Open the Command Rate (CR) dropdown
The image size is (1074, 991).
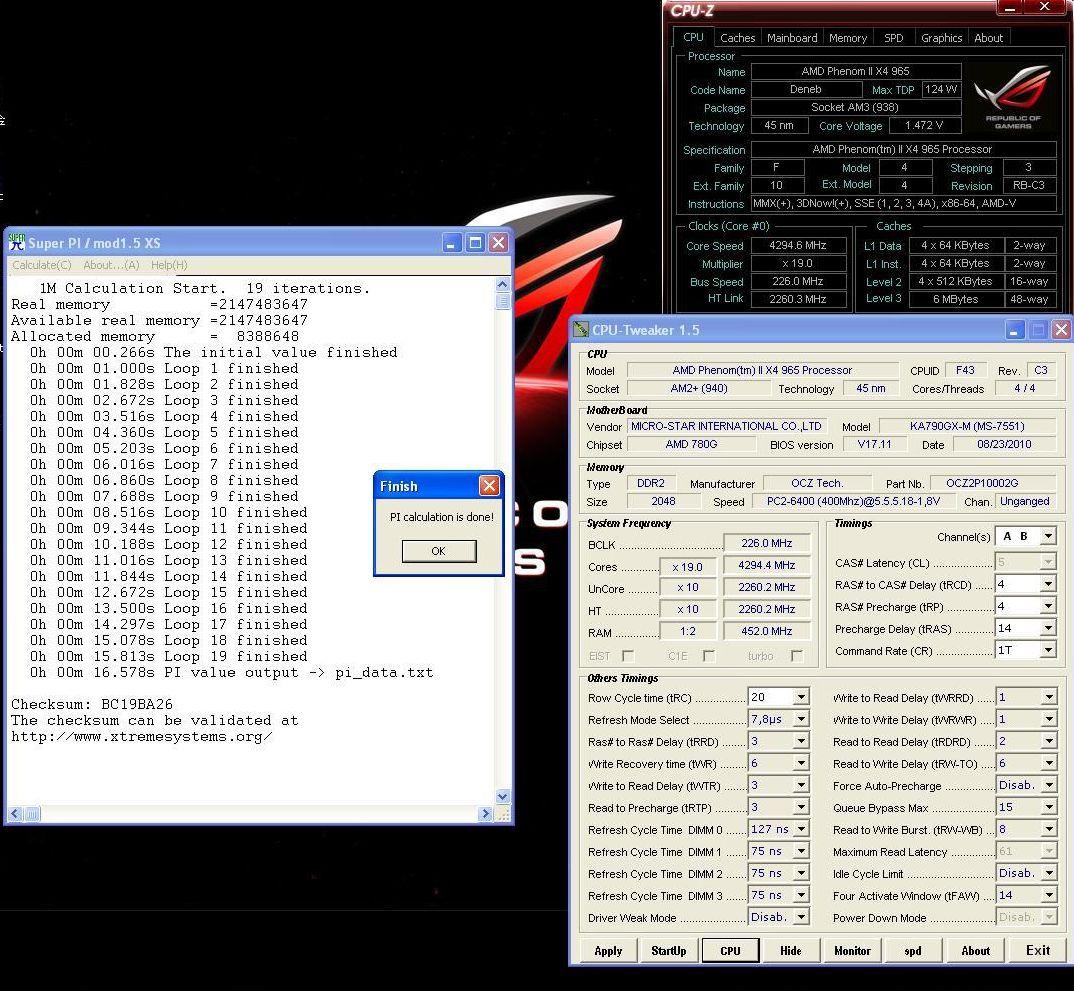point(1048,650)
